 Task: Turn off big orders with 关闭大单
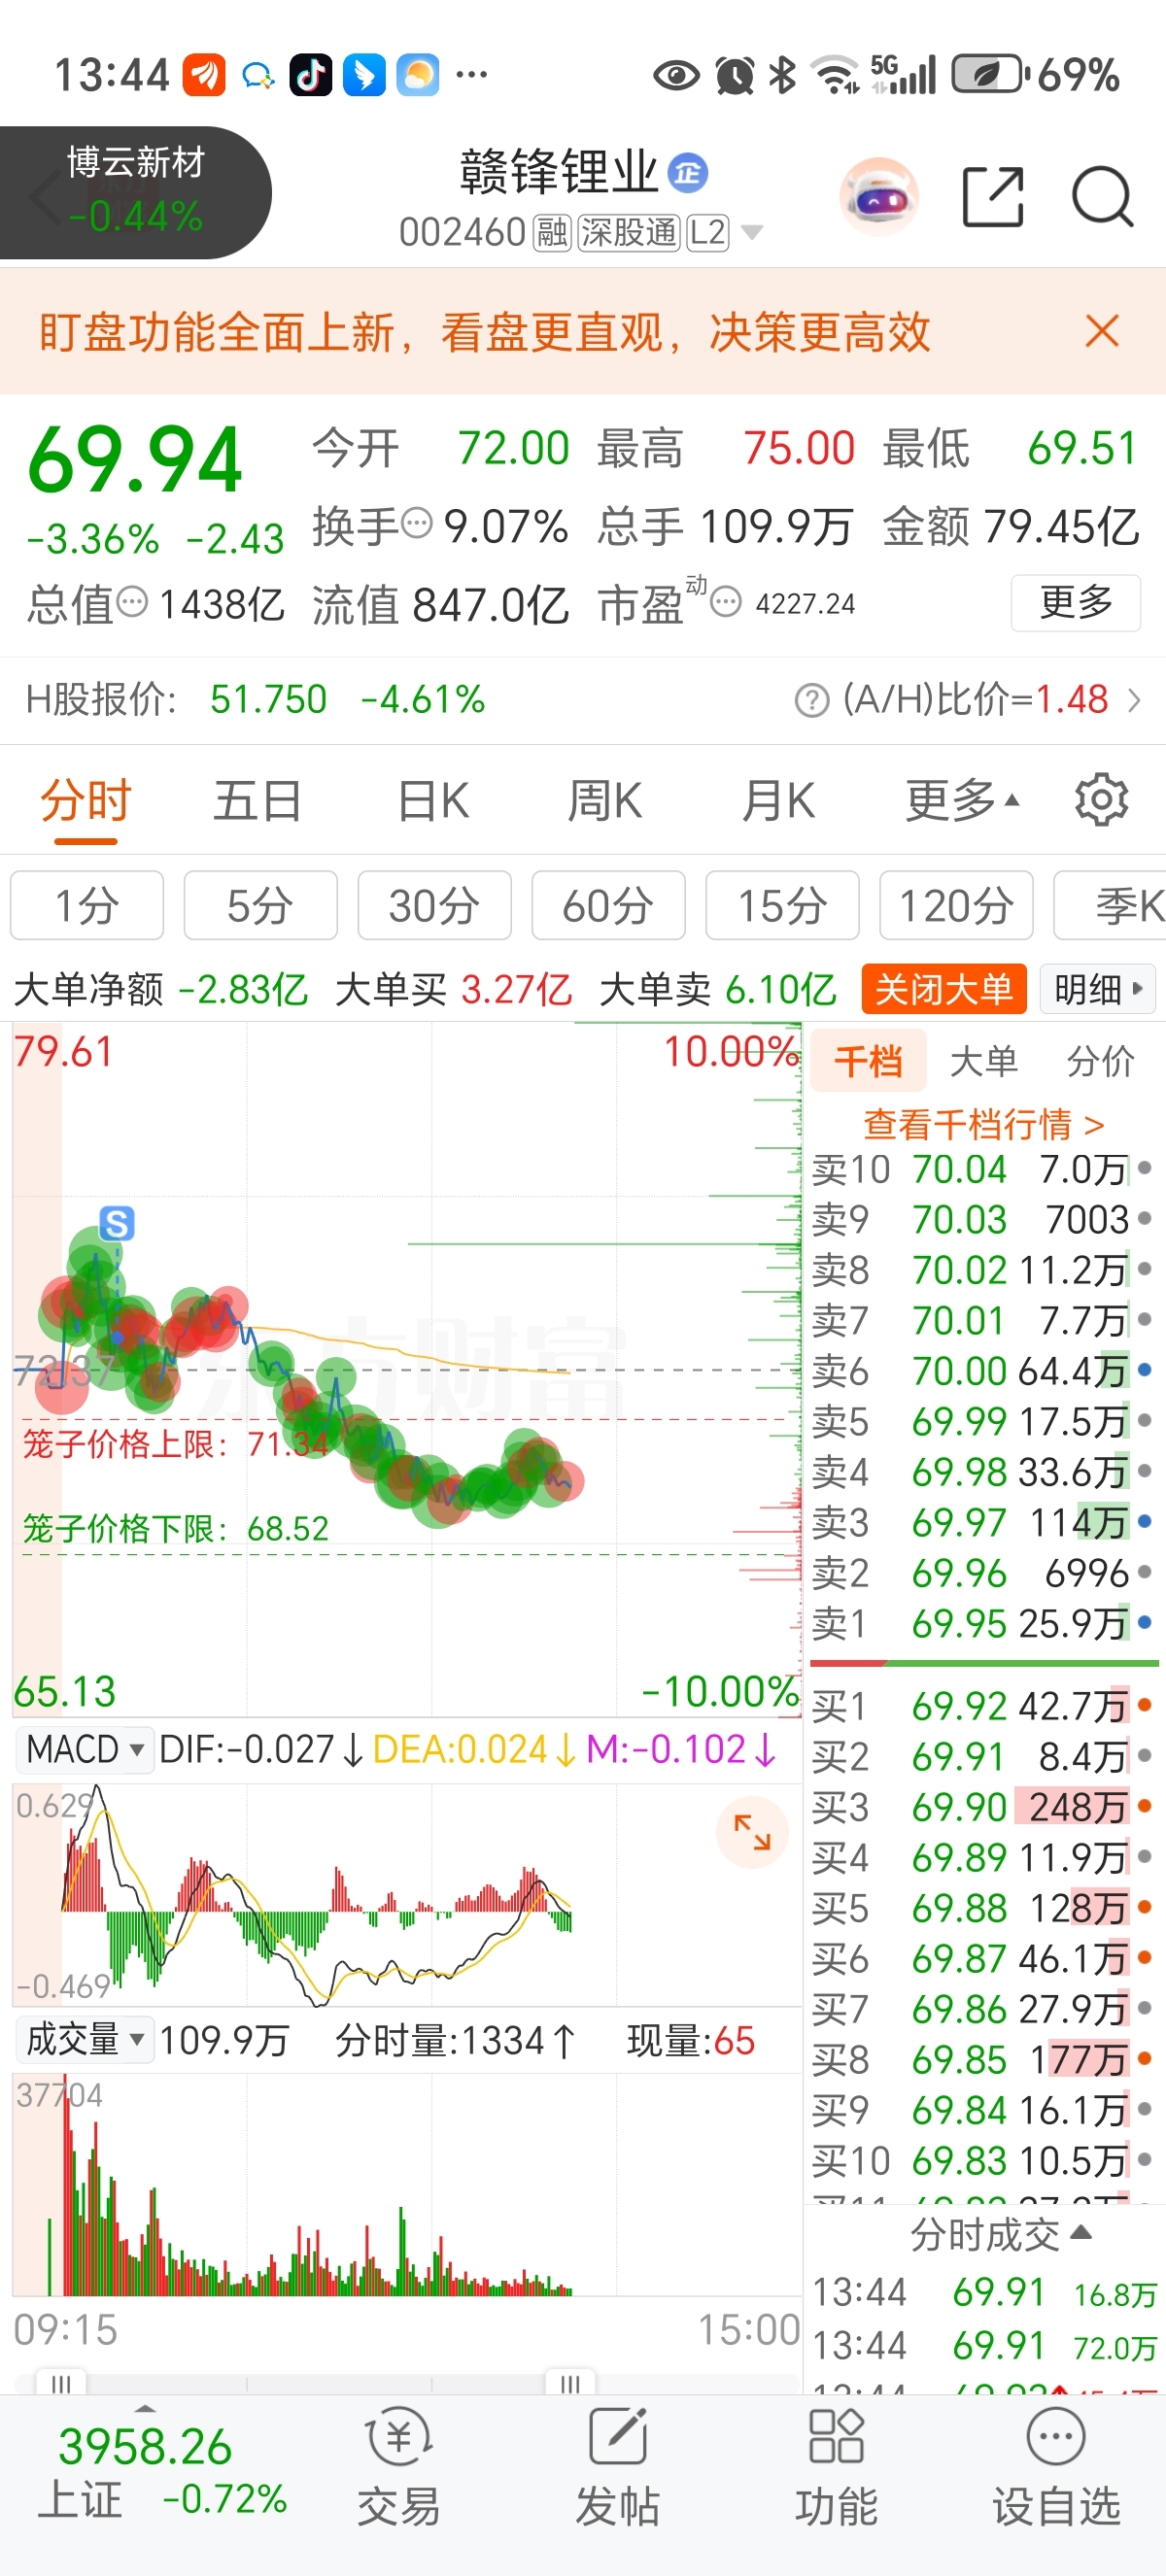pyautogui.click(x=944, y=989)
